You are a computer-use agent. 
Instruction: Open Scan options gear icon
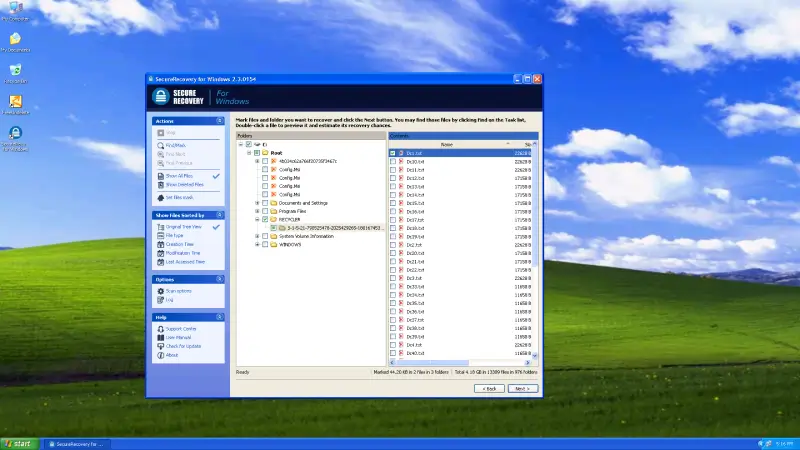point(161,291)
